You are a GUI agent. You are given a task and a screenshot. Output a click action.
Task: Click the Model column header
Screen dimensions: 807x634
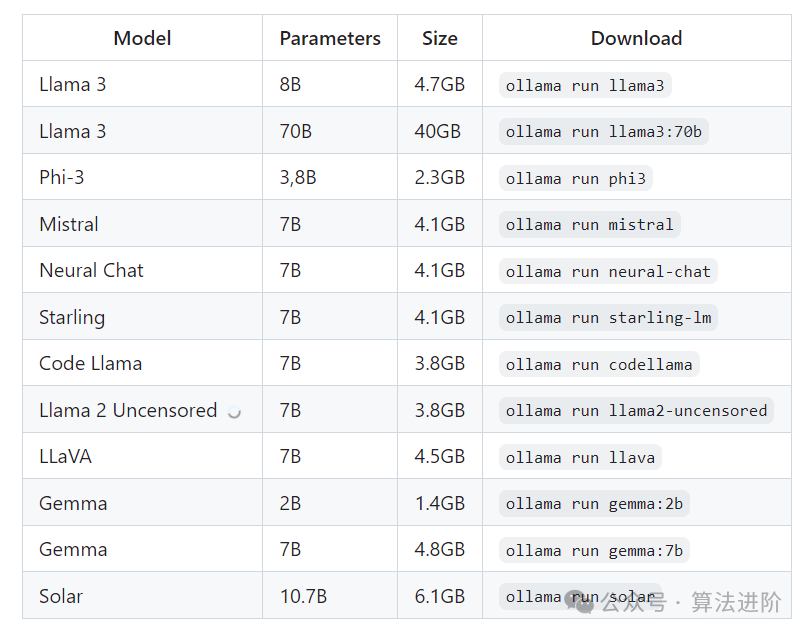[142, 38]
